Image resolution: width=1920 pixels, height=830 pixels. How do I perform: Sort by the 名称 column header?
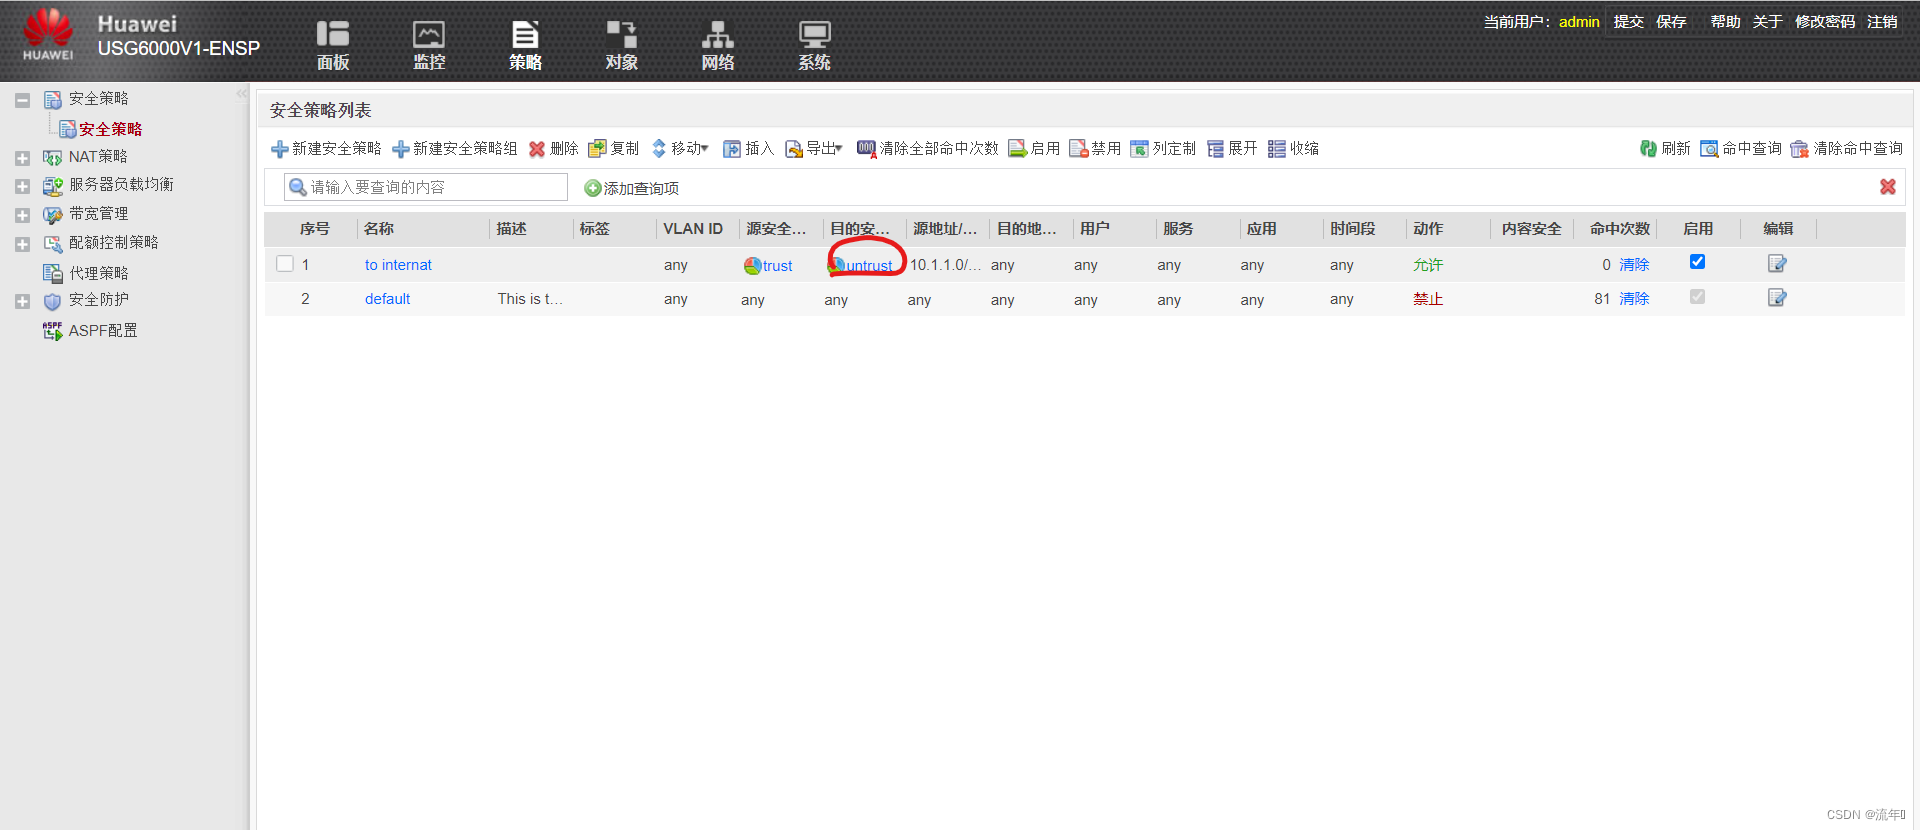coord(379,229)
